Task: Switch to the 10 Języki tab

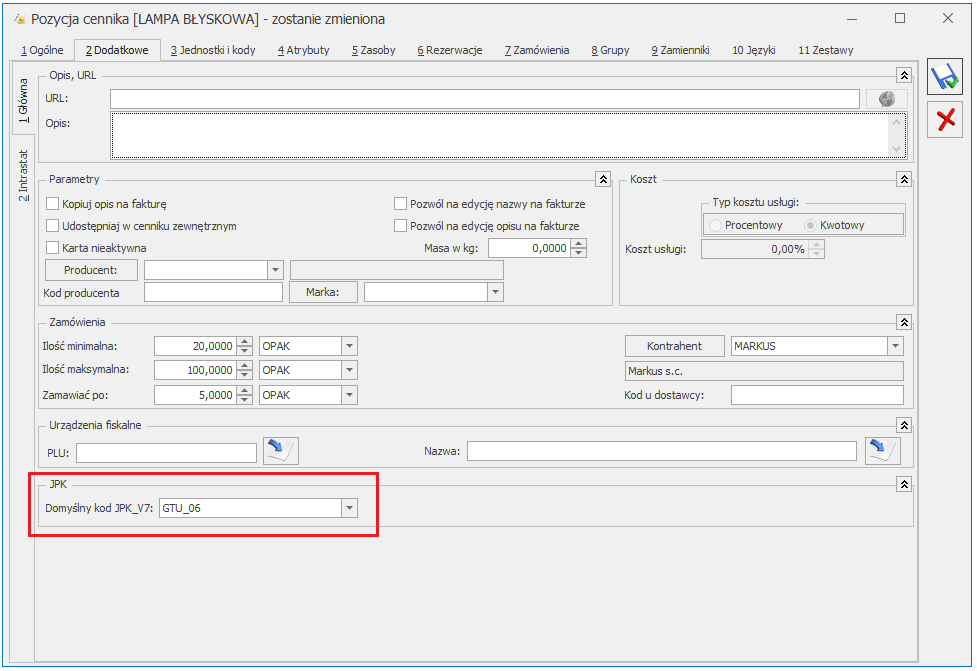Action: coord(754,50)
